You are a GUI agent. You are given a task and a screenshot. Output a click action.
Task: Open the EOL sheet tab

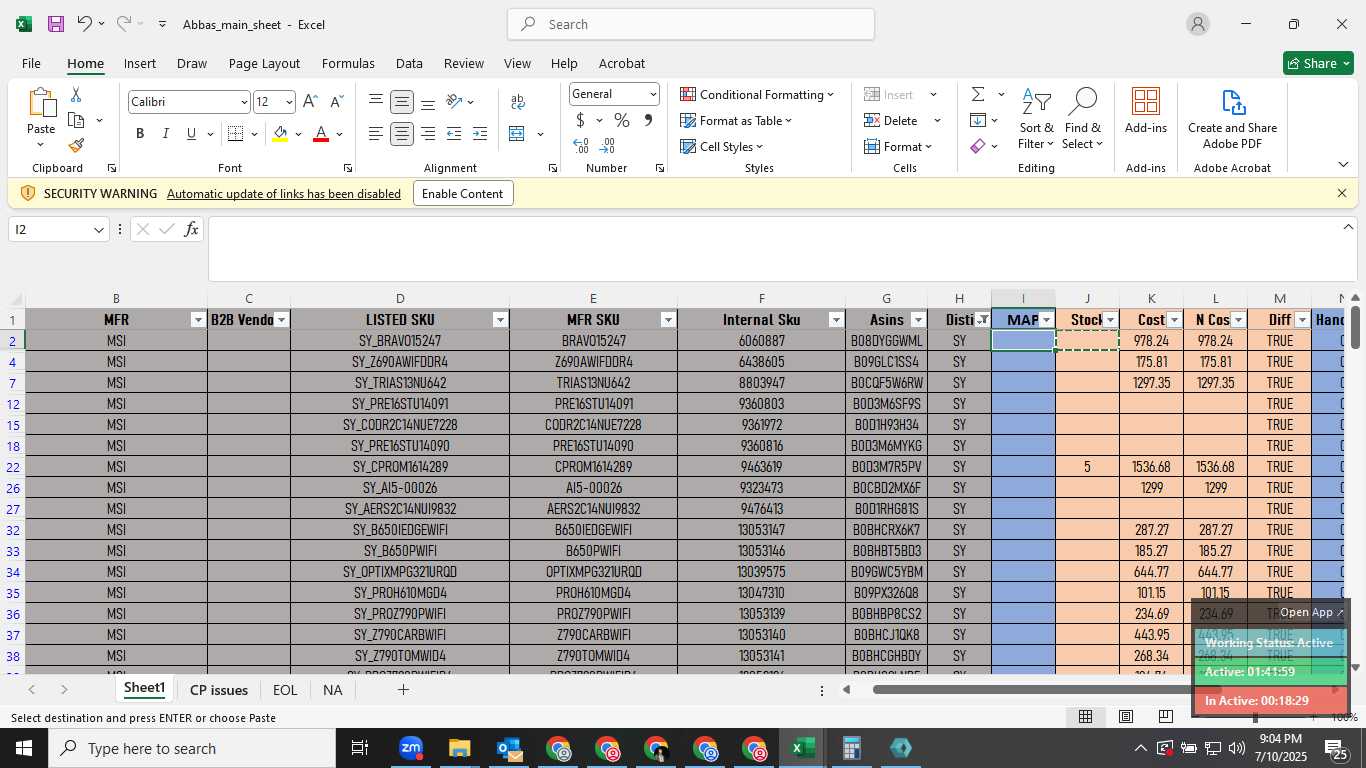285,690
